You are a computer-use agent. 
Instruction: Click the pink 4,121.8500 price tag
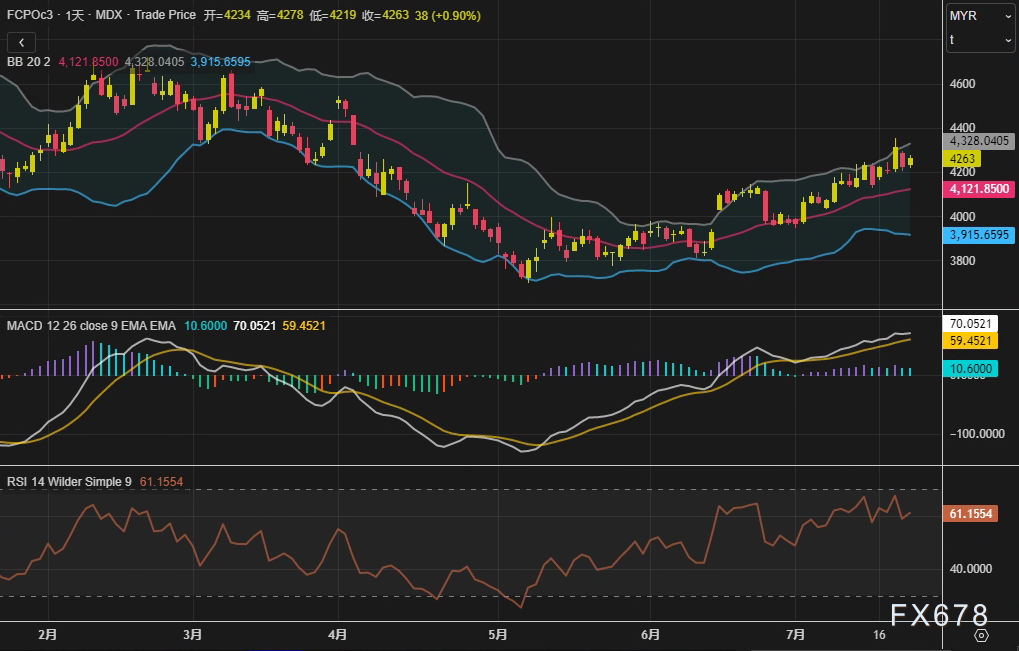tap(980, 189)
